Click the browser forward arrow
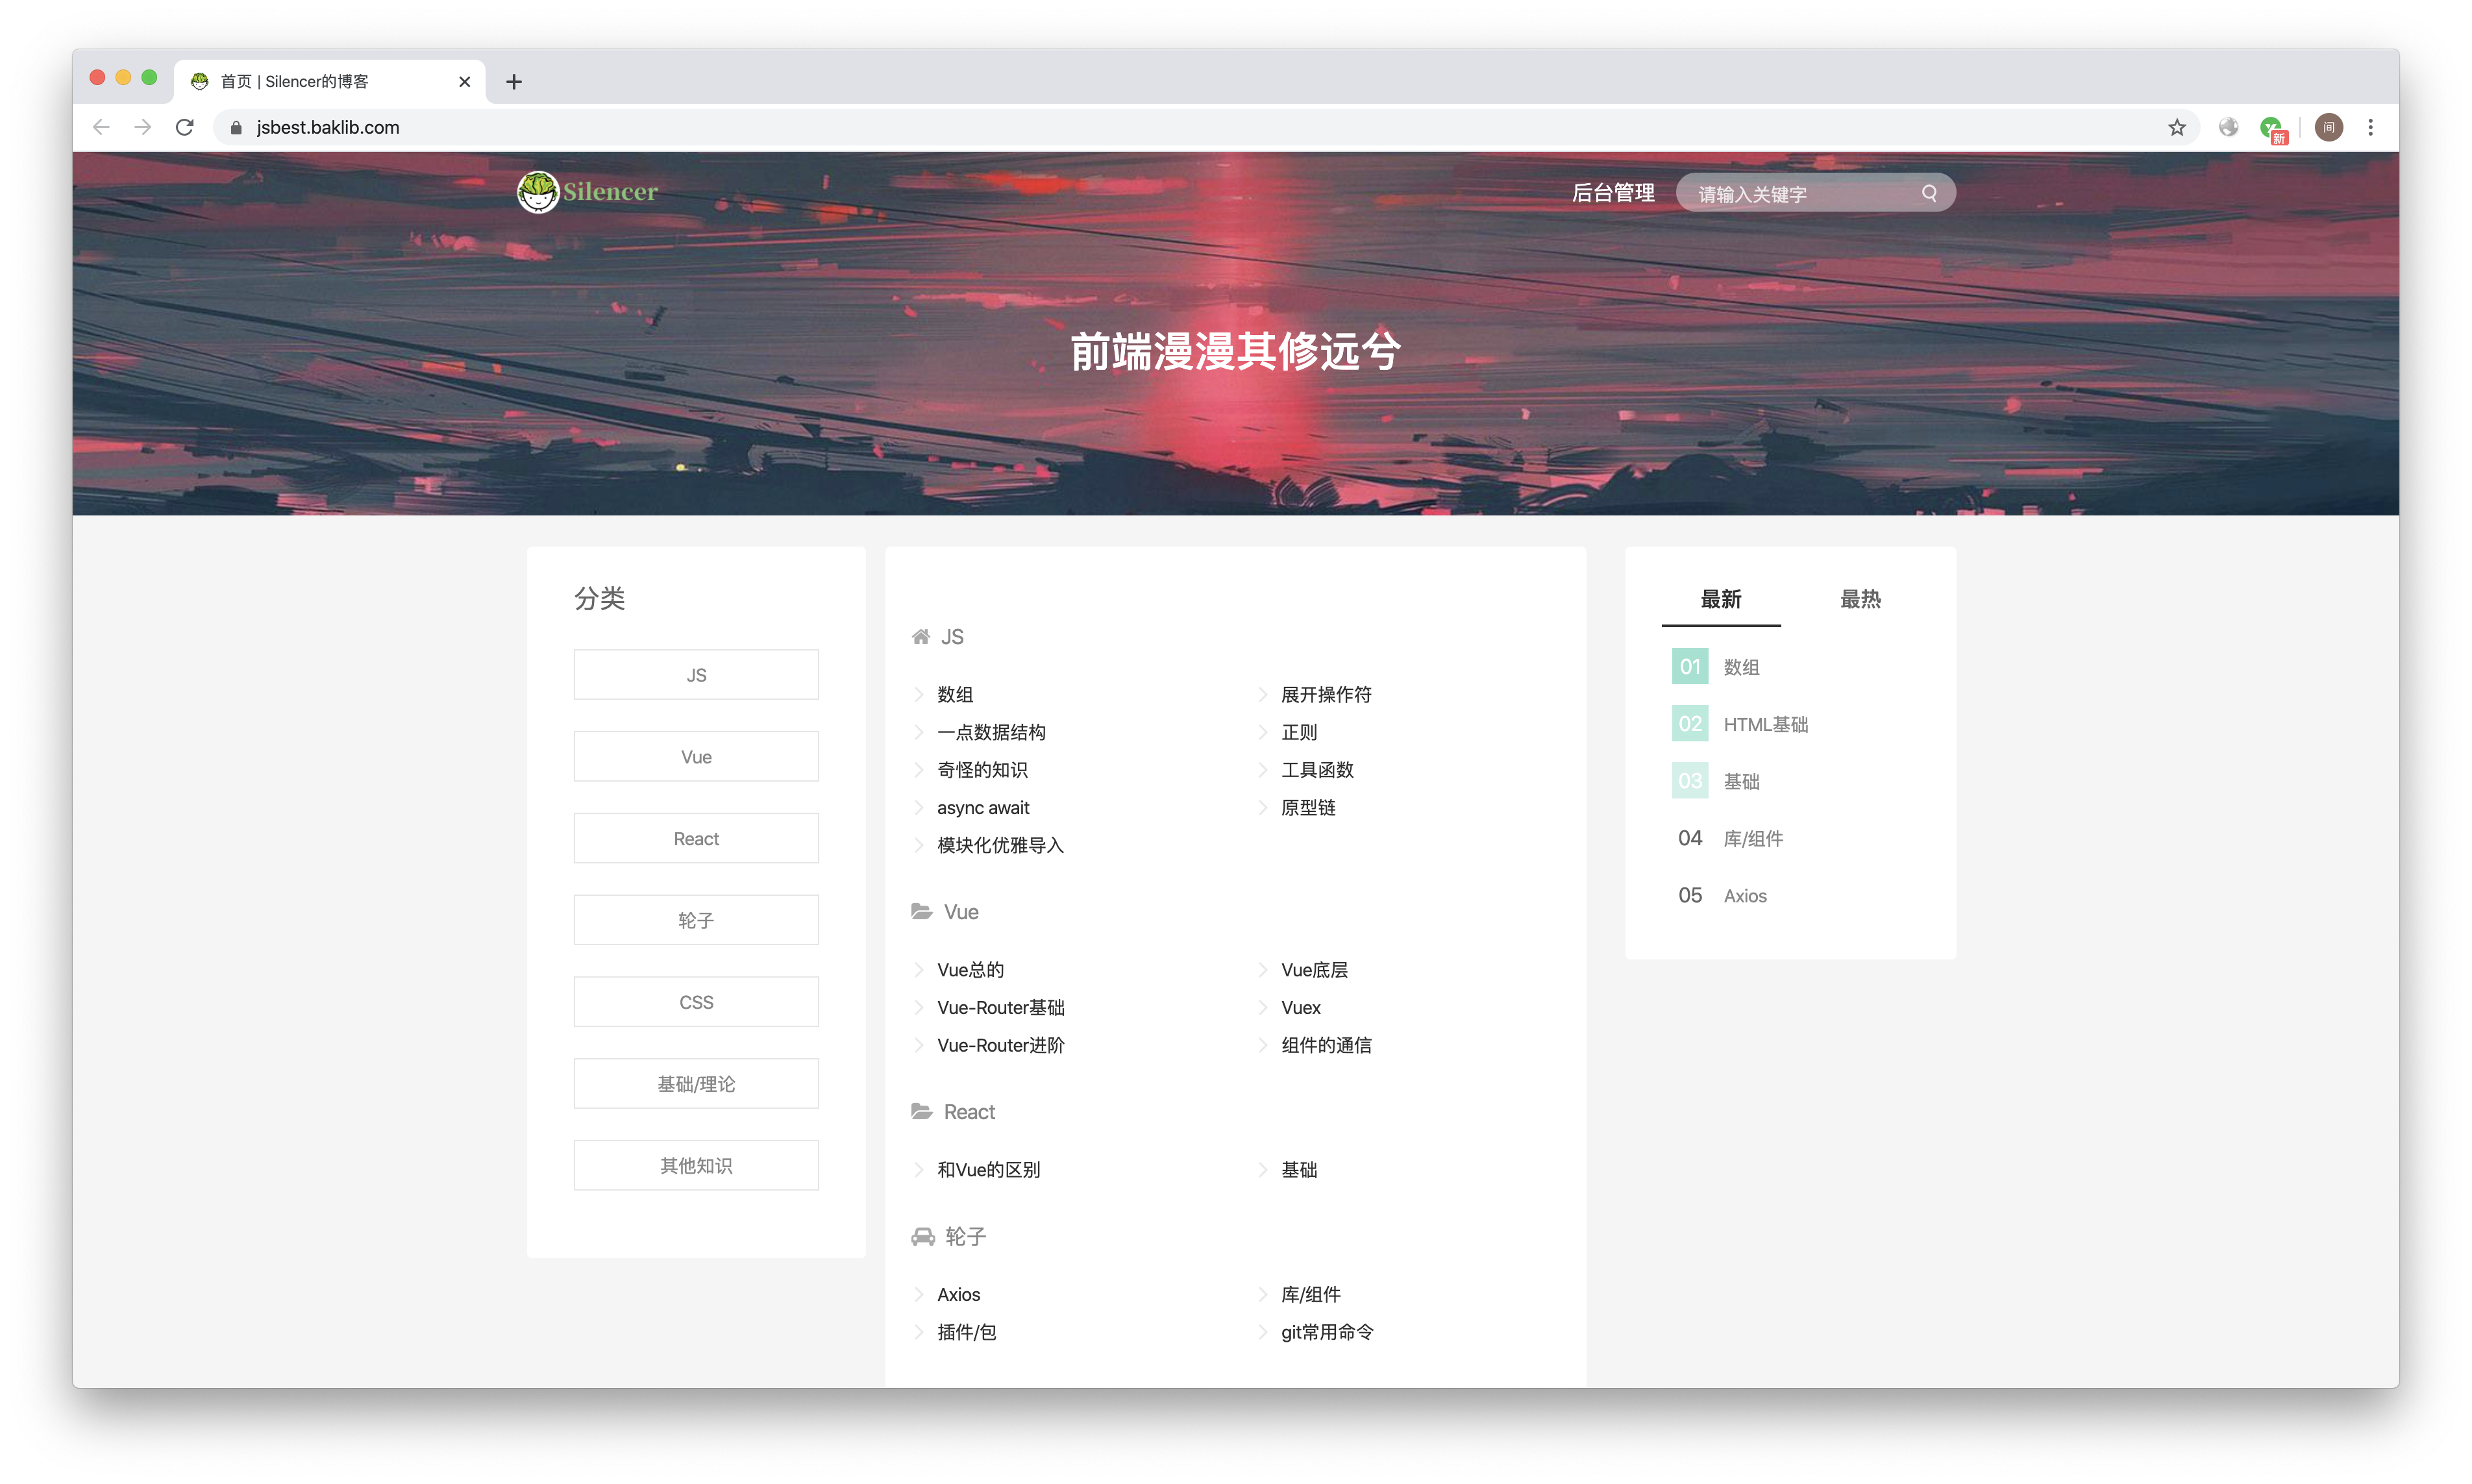 143,127
